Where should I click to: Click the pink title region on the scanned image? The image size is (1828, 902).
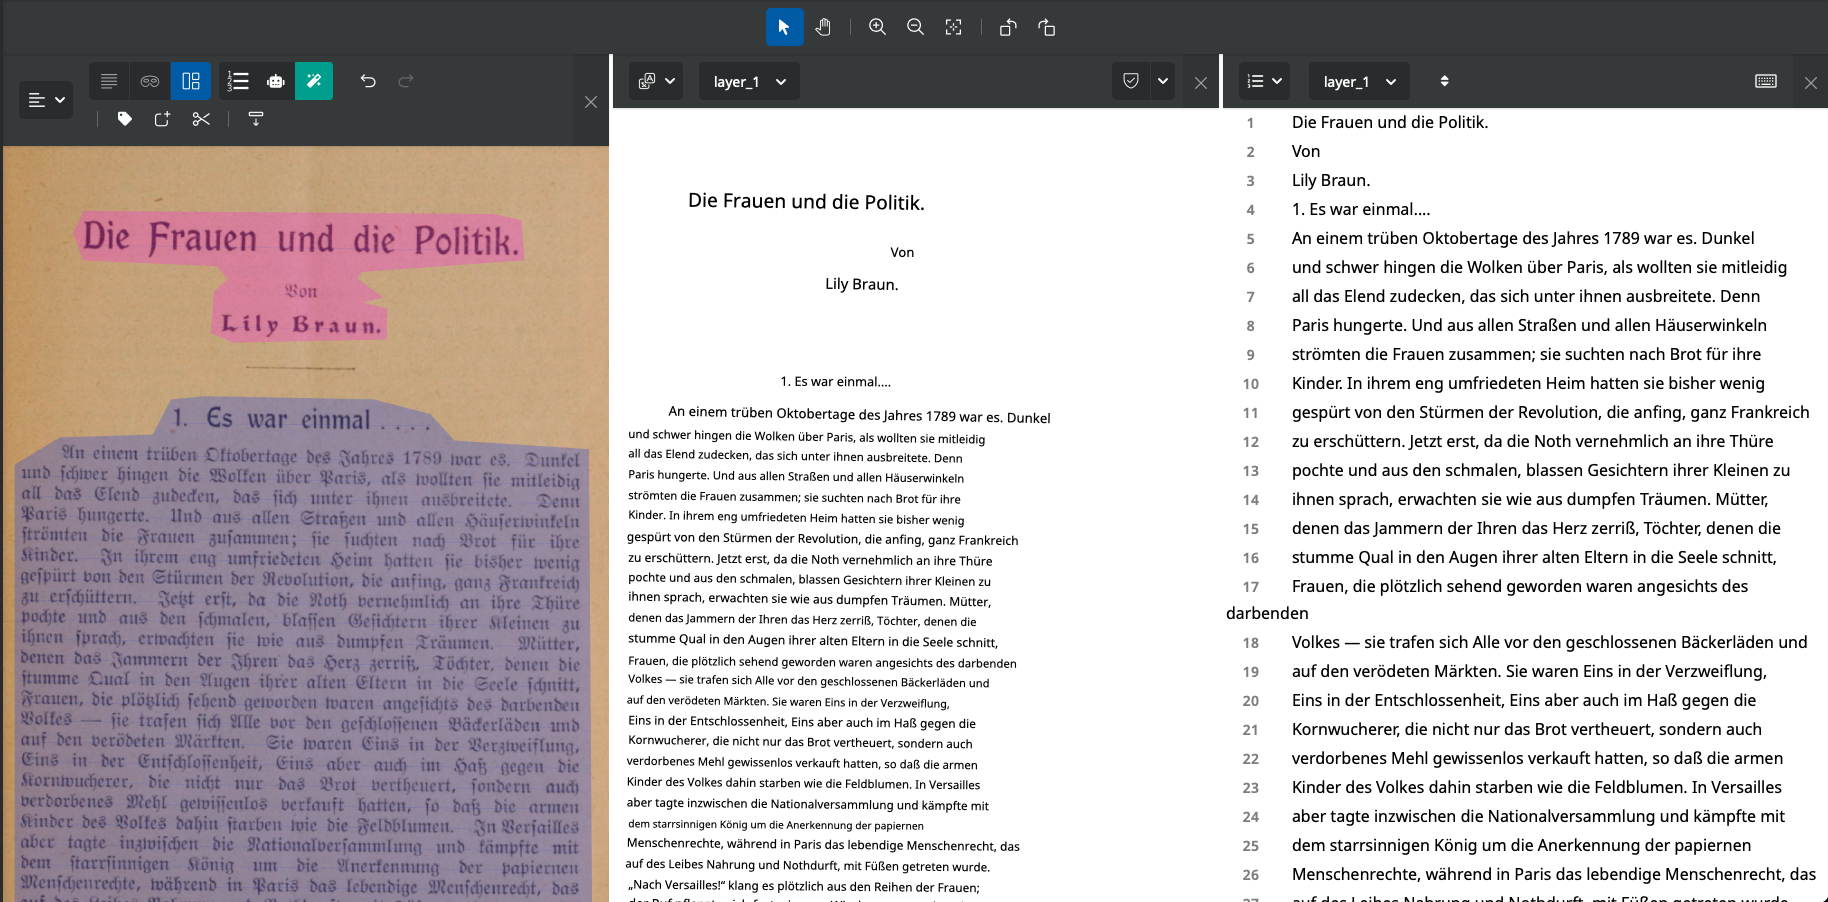pyautogui.click(x=300, y=238)
